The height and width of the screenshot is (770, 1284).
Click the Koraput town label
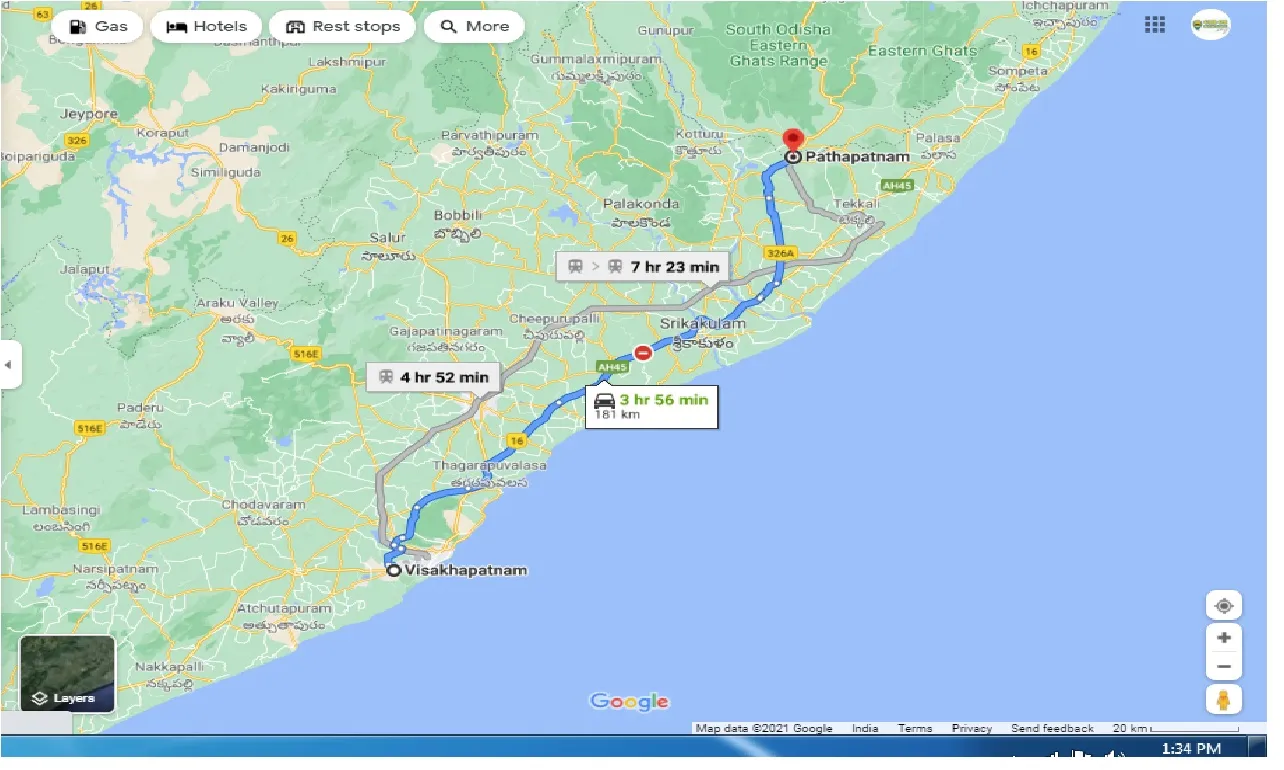coord(163,132)
